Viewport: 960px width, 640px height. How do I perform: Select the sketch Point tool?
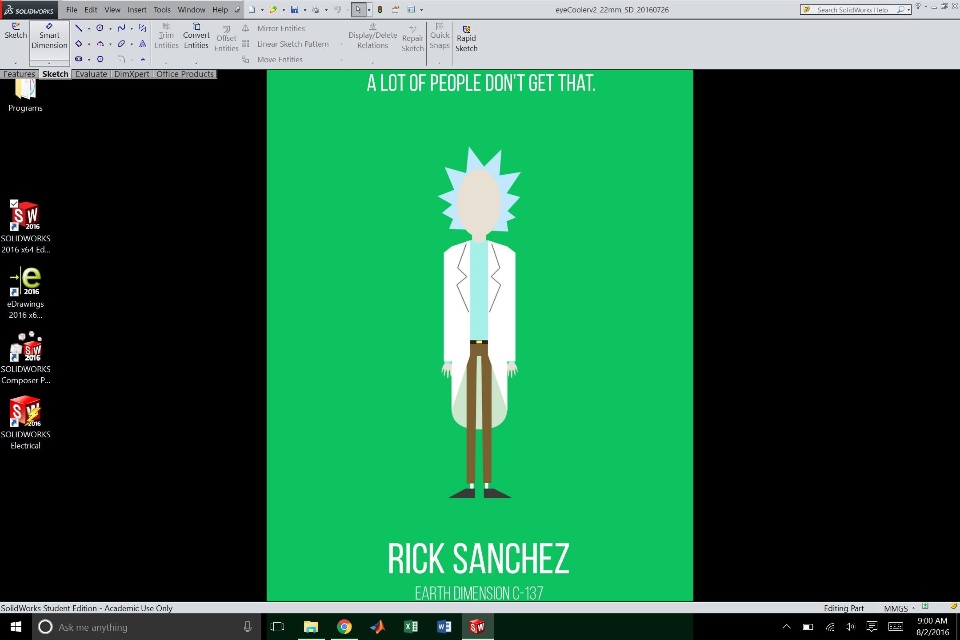click(143, 59)
